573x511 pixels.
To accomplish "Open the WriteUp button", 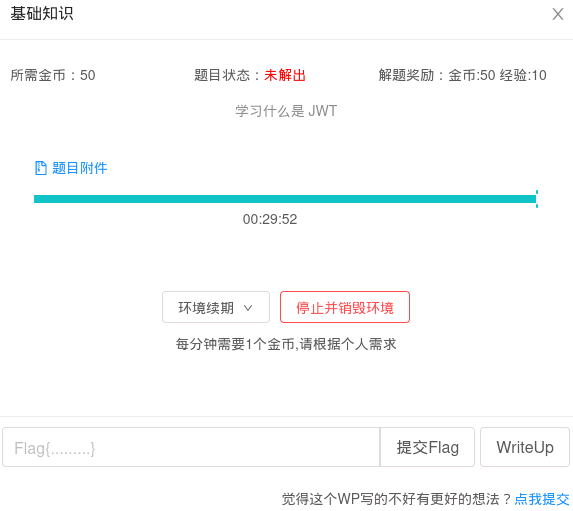I will [525, 447].
